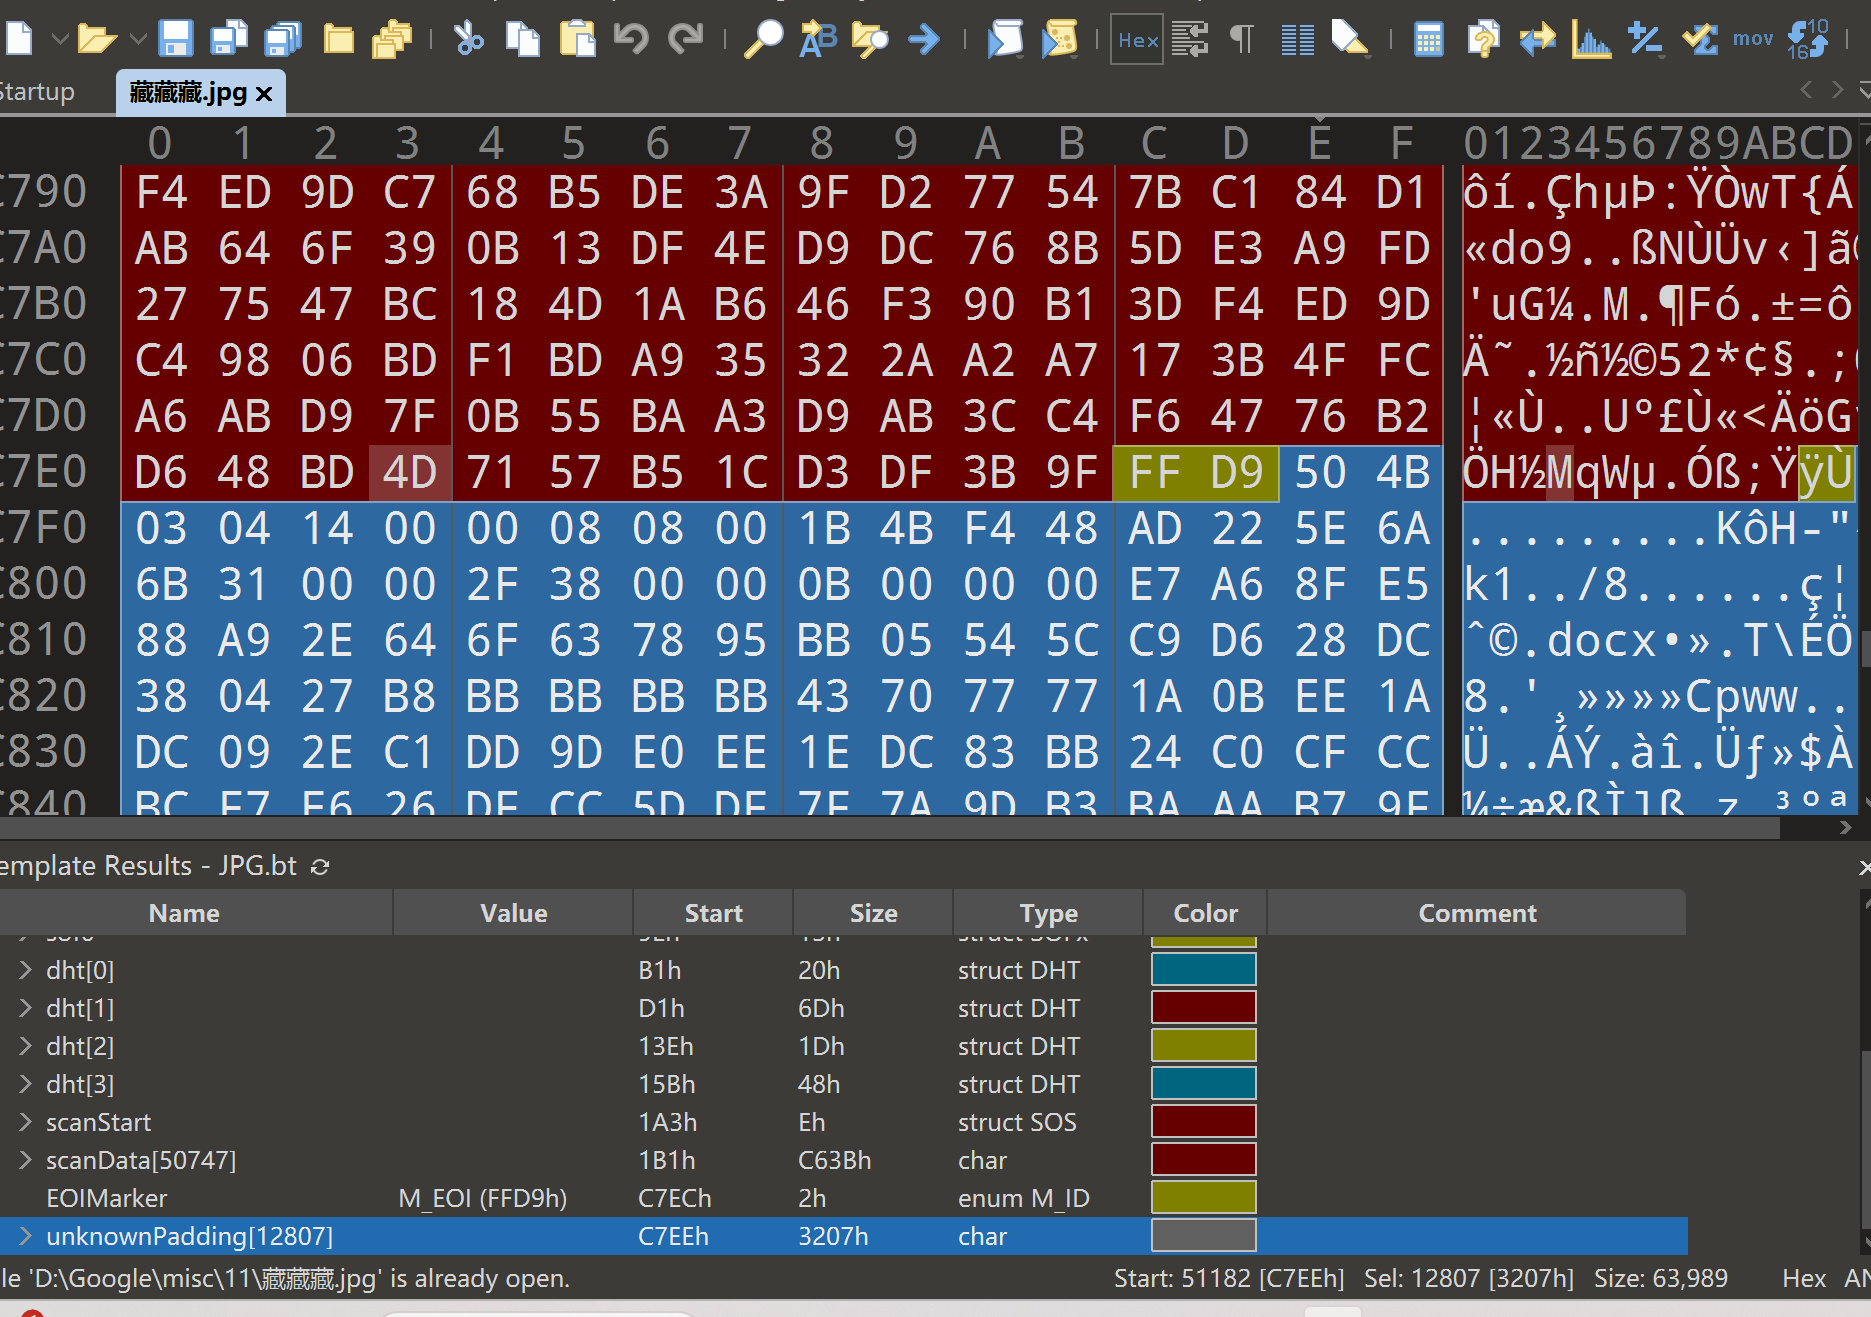
Task: Sort by the Start column header
Action: (x=714, y=913)
